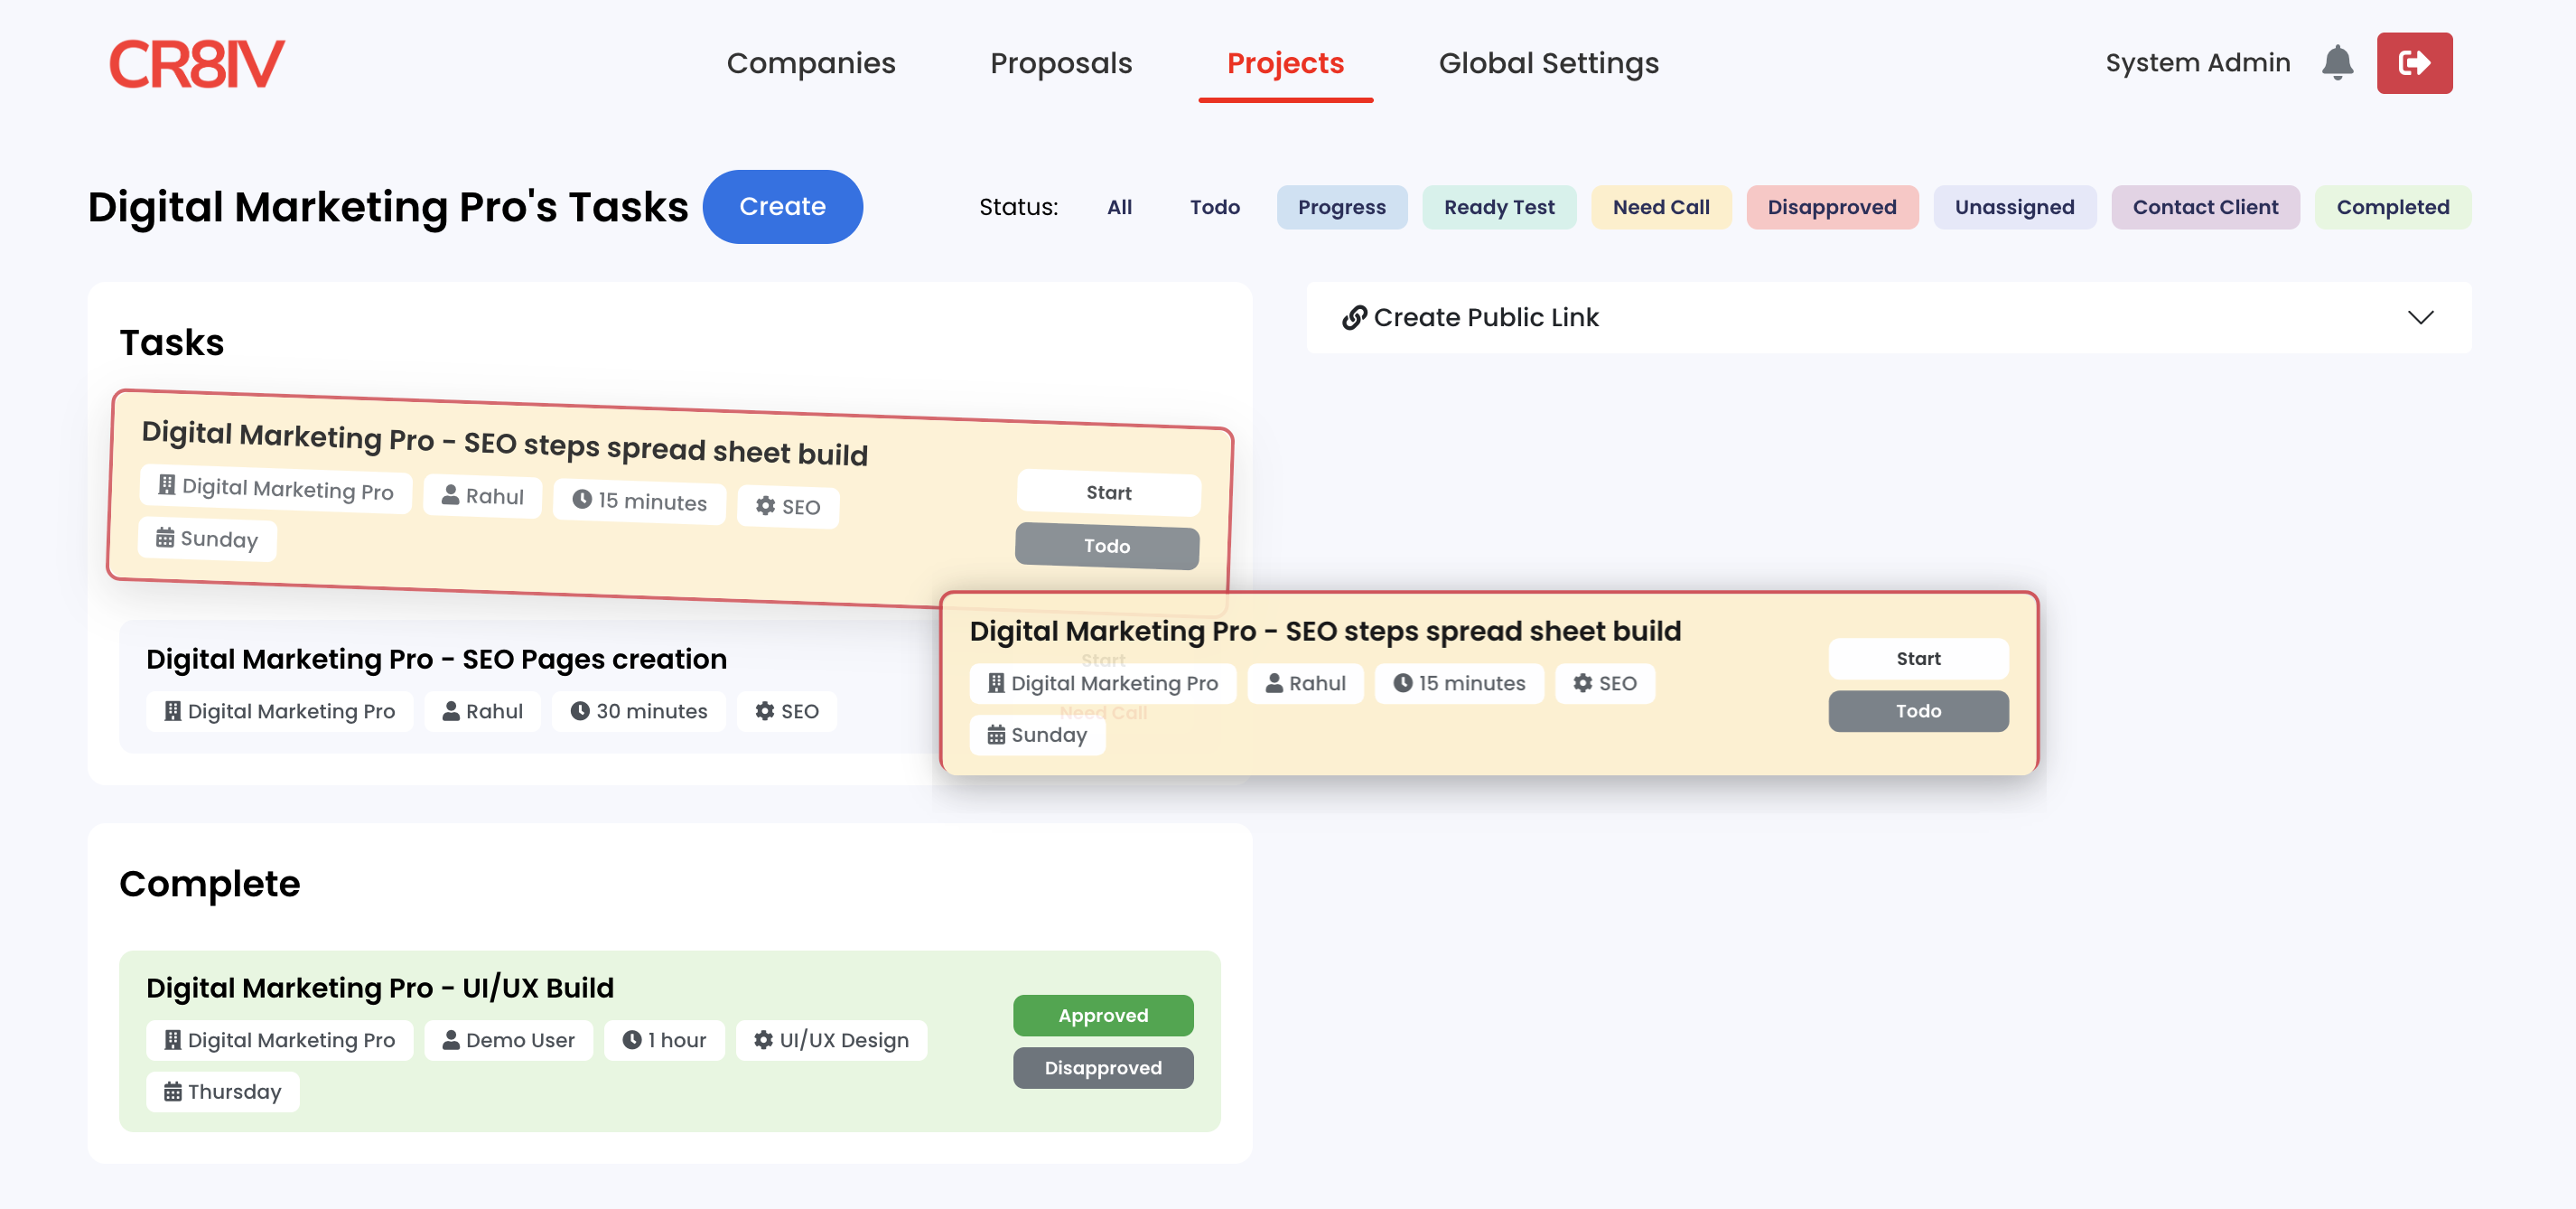Toggle the Need Call status filter

(x=1661, y=207)
